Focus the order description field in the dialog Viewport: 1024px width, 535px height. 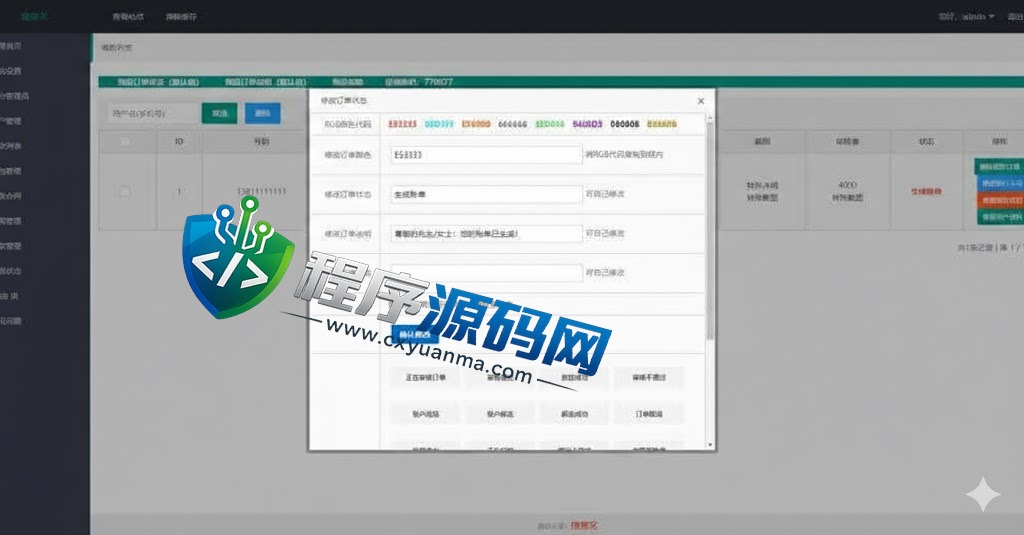[486, 233]
